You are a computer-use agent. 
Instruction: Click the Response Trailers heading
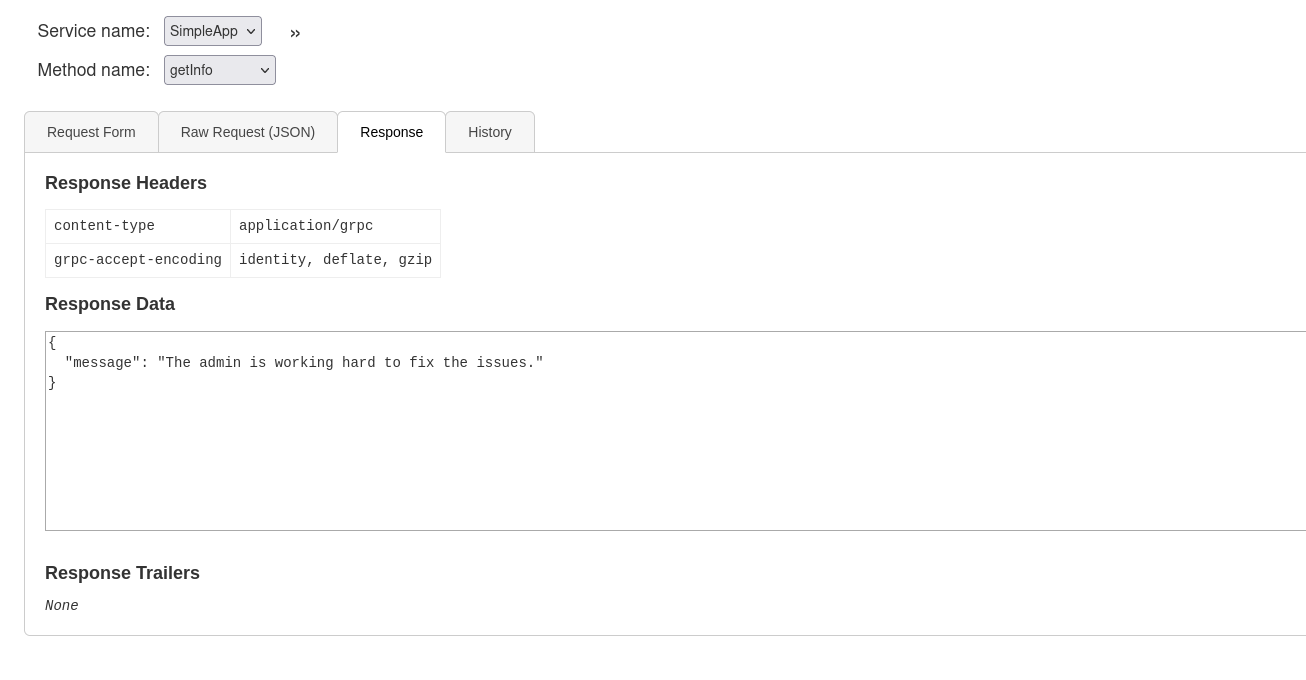tap(122, 573)
